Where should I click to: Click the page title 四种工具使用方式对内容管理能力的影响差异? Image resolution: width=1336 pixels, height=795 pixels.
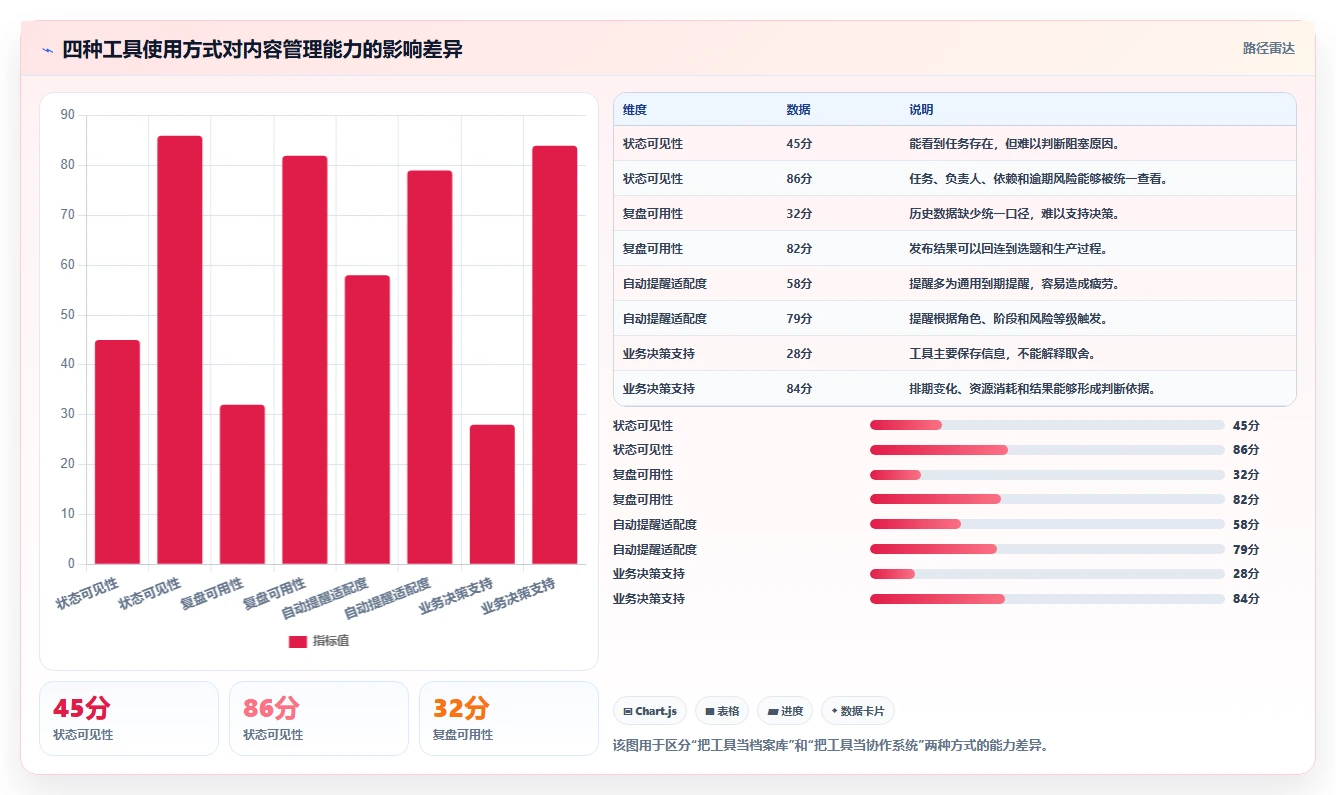tap(262, 50)
